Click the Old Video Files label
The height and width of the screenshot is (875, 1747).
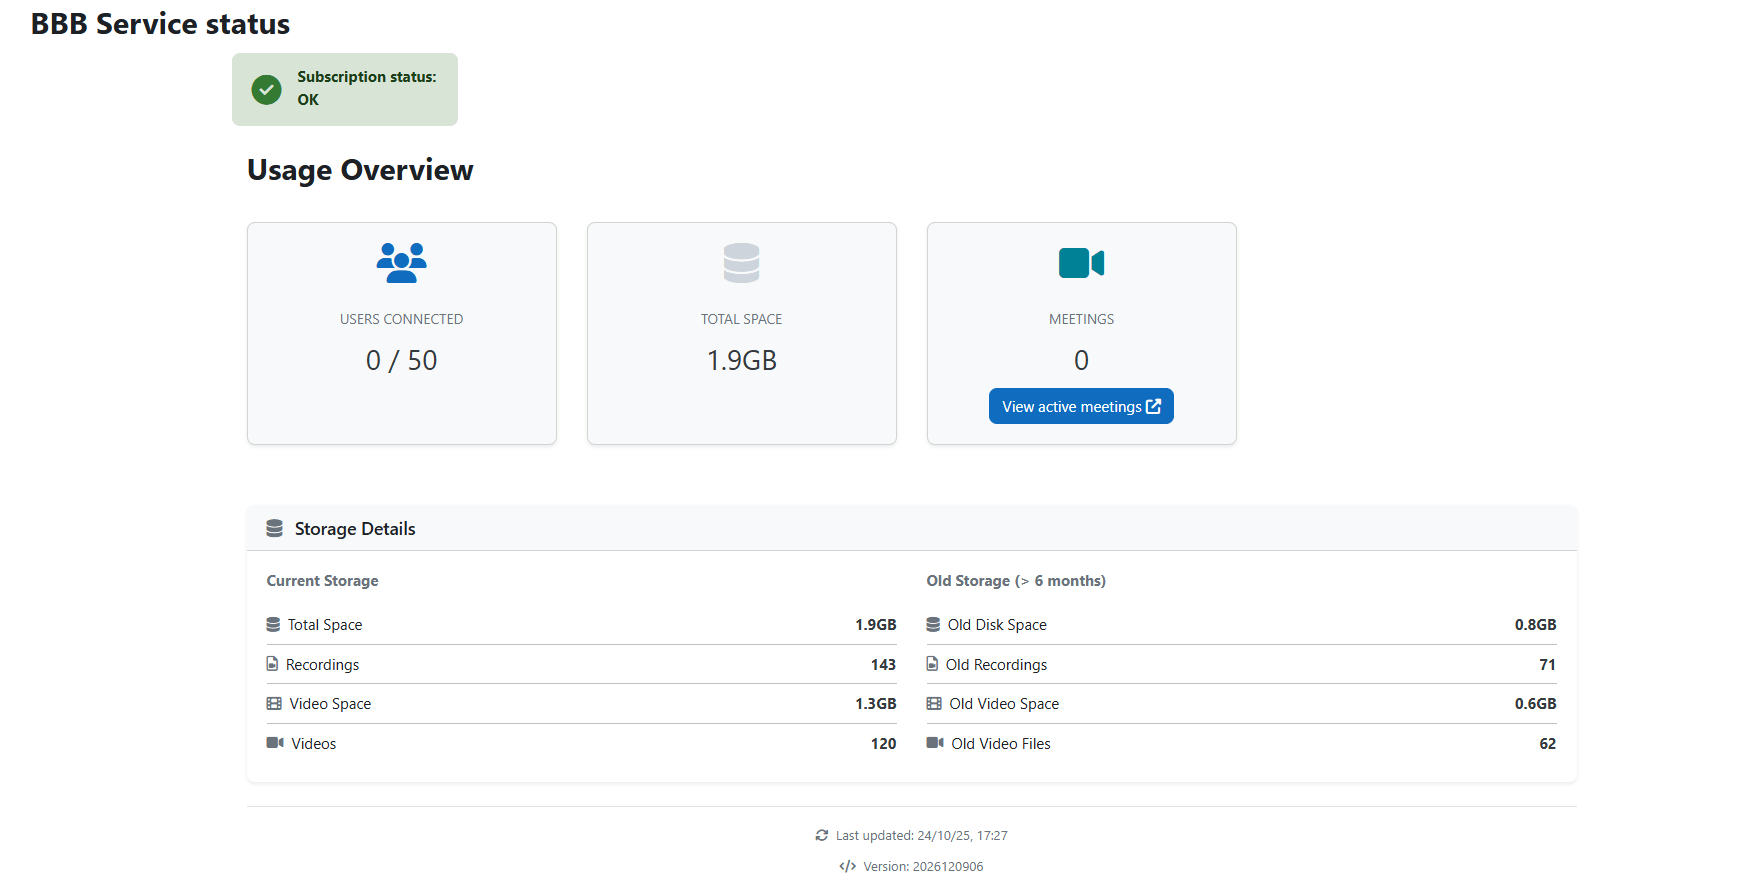tap(1001, 744)
